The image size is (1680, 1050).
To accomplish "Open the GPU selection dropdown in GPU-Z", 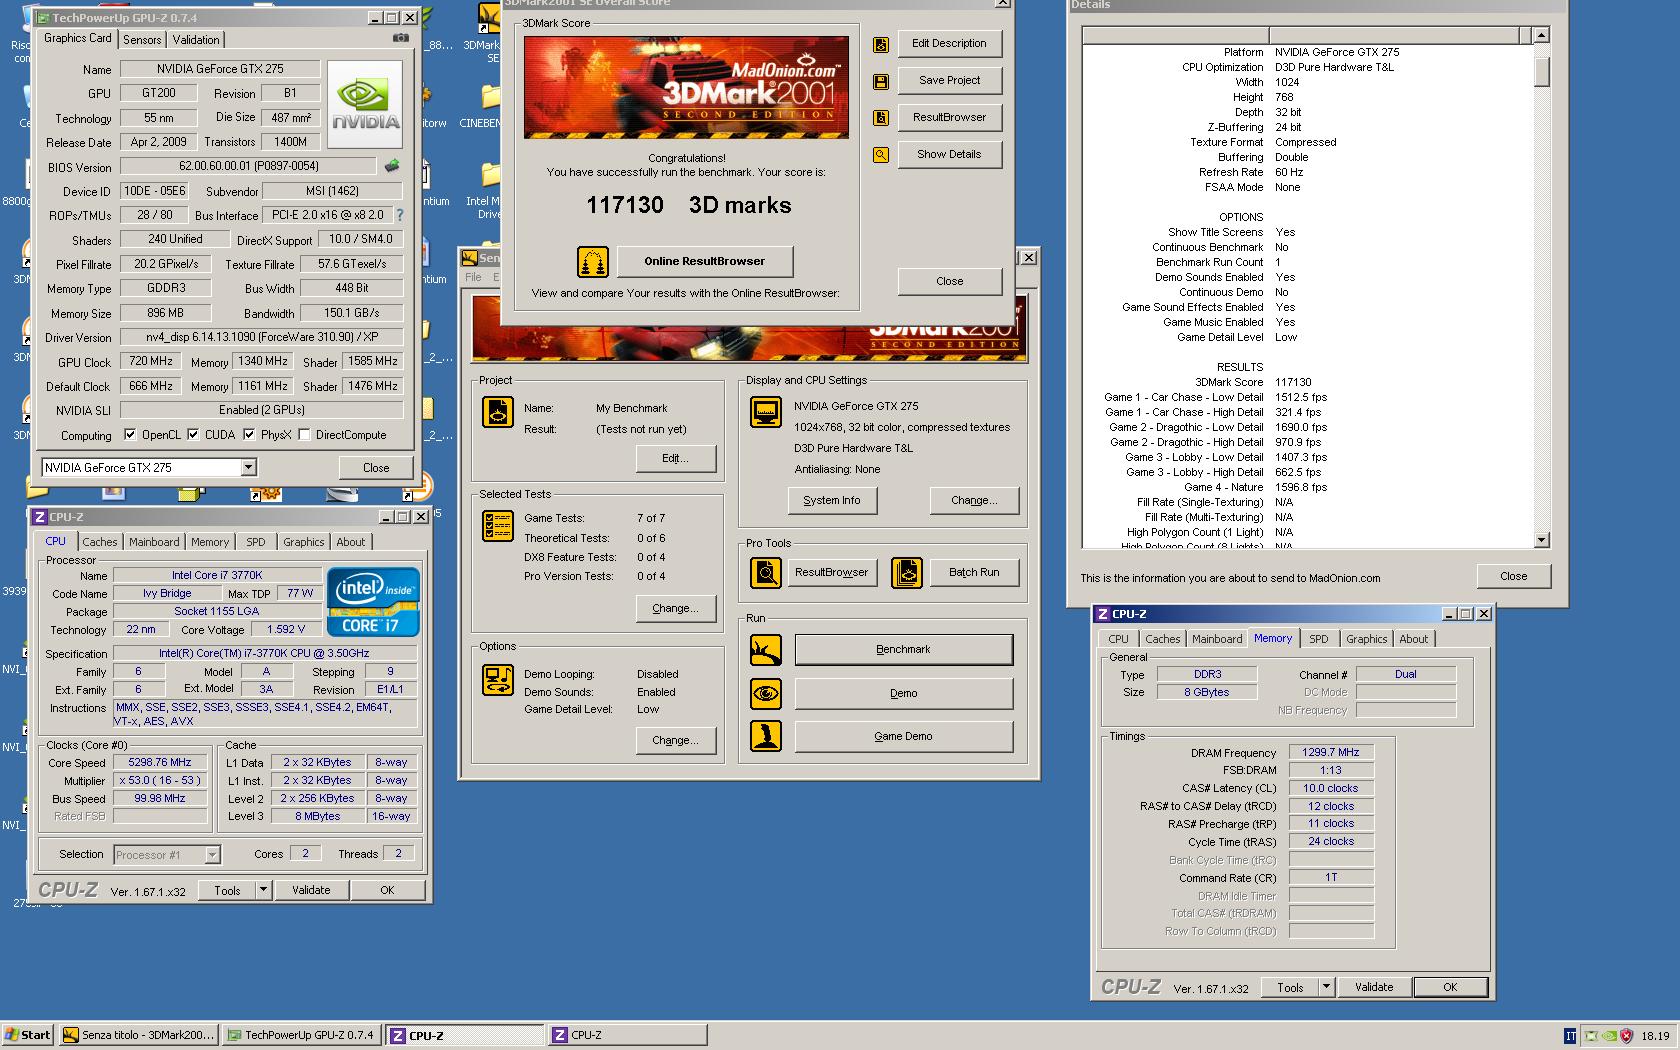I will click(x=248, y=468).
